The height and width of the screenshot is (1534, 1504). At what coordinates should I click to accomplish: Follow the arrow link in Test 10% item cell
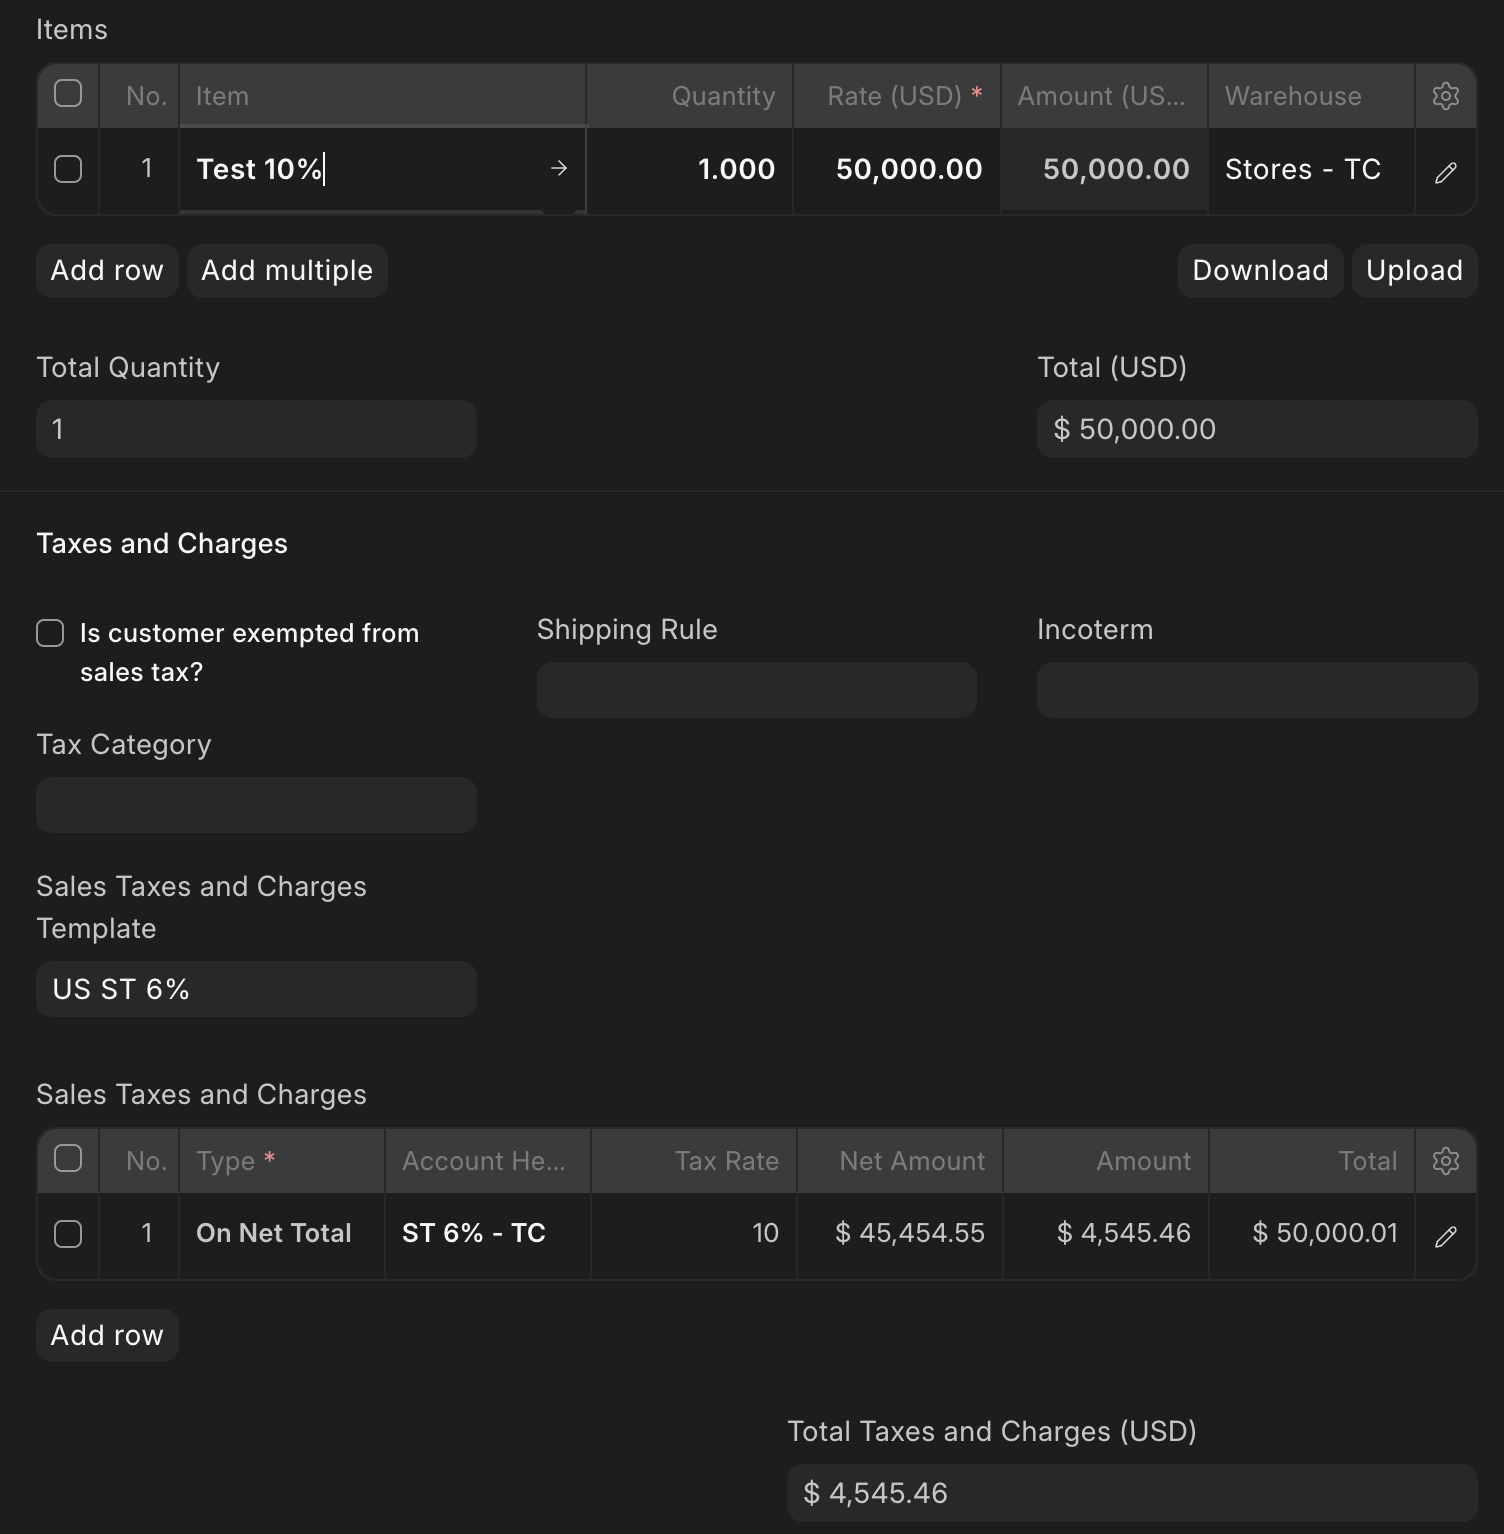coord(559,169)
